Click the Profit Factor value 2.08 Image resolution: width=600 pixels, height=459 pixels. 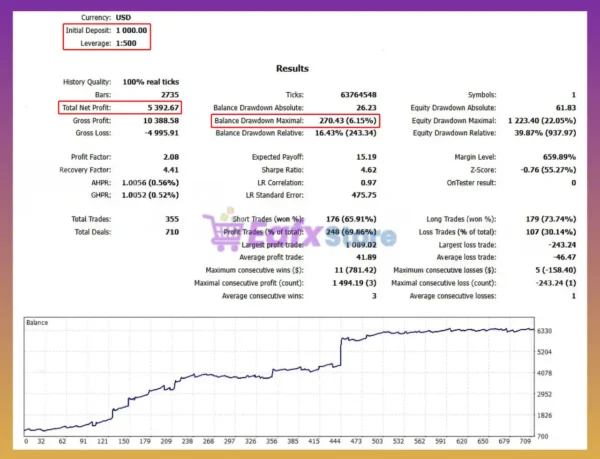click(171, 157)
